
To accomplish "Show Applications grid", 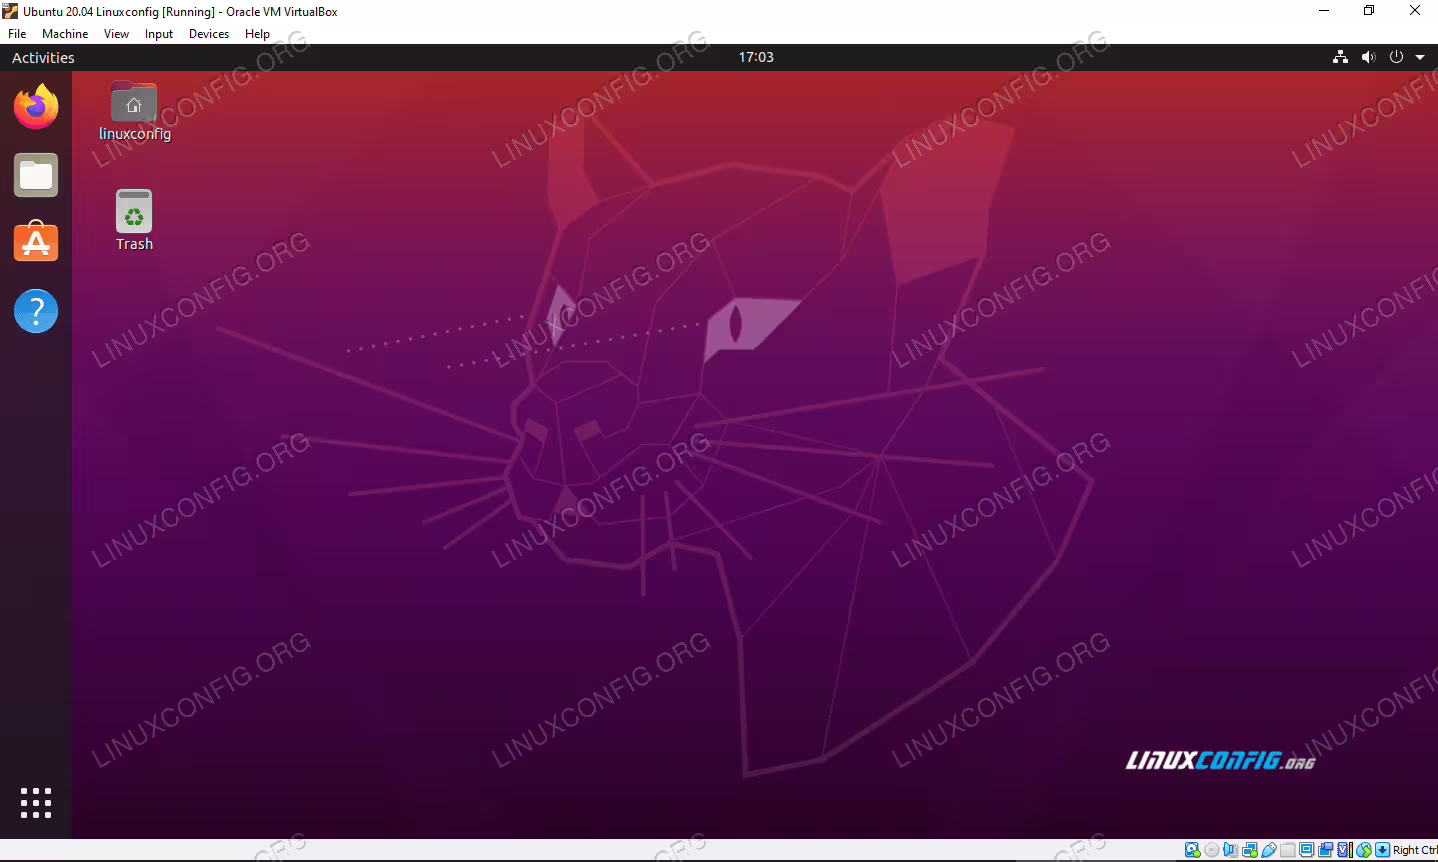I will tap(36, 802).
